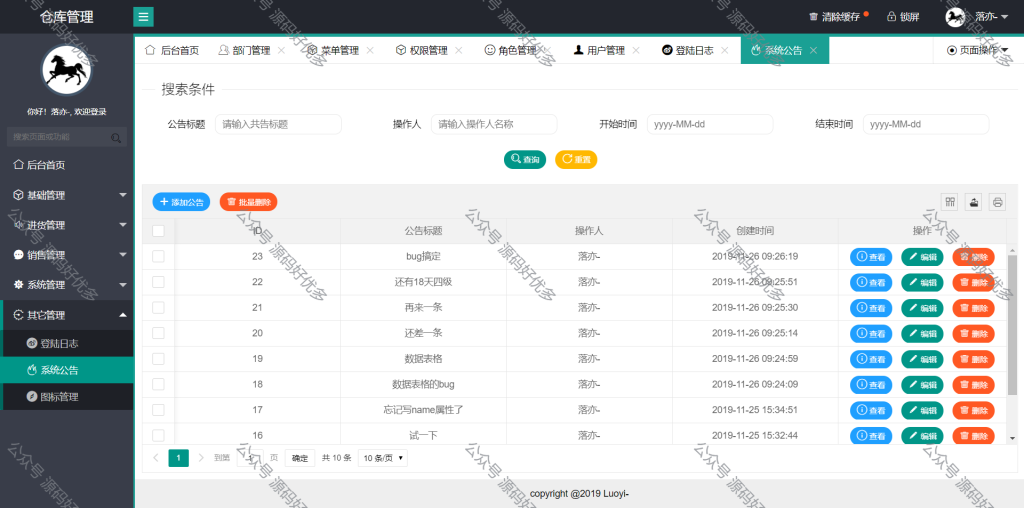
Task: Select 系统公告 in the sidebar
Action: 67,370
